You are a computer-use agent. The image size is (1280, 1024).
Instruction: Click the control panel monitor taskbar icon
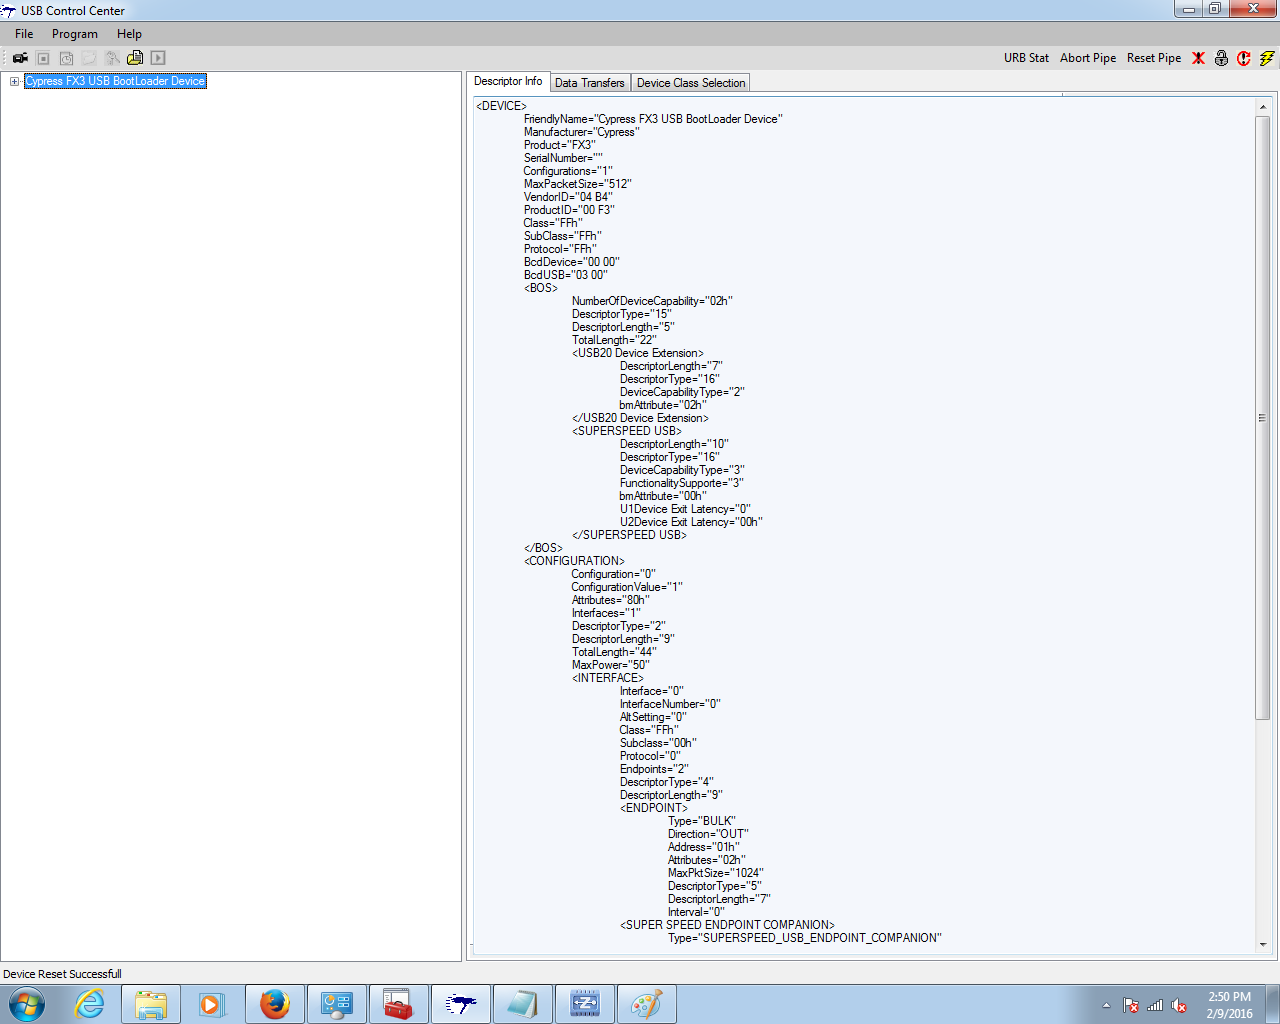(x=337, y=1004)
